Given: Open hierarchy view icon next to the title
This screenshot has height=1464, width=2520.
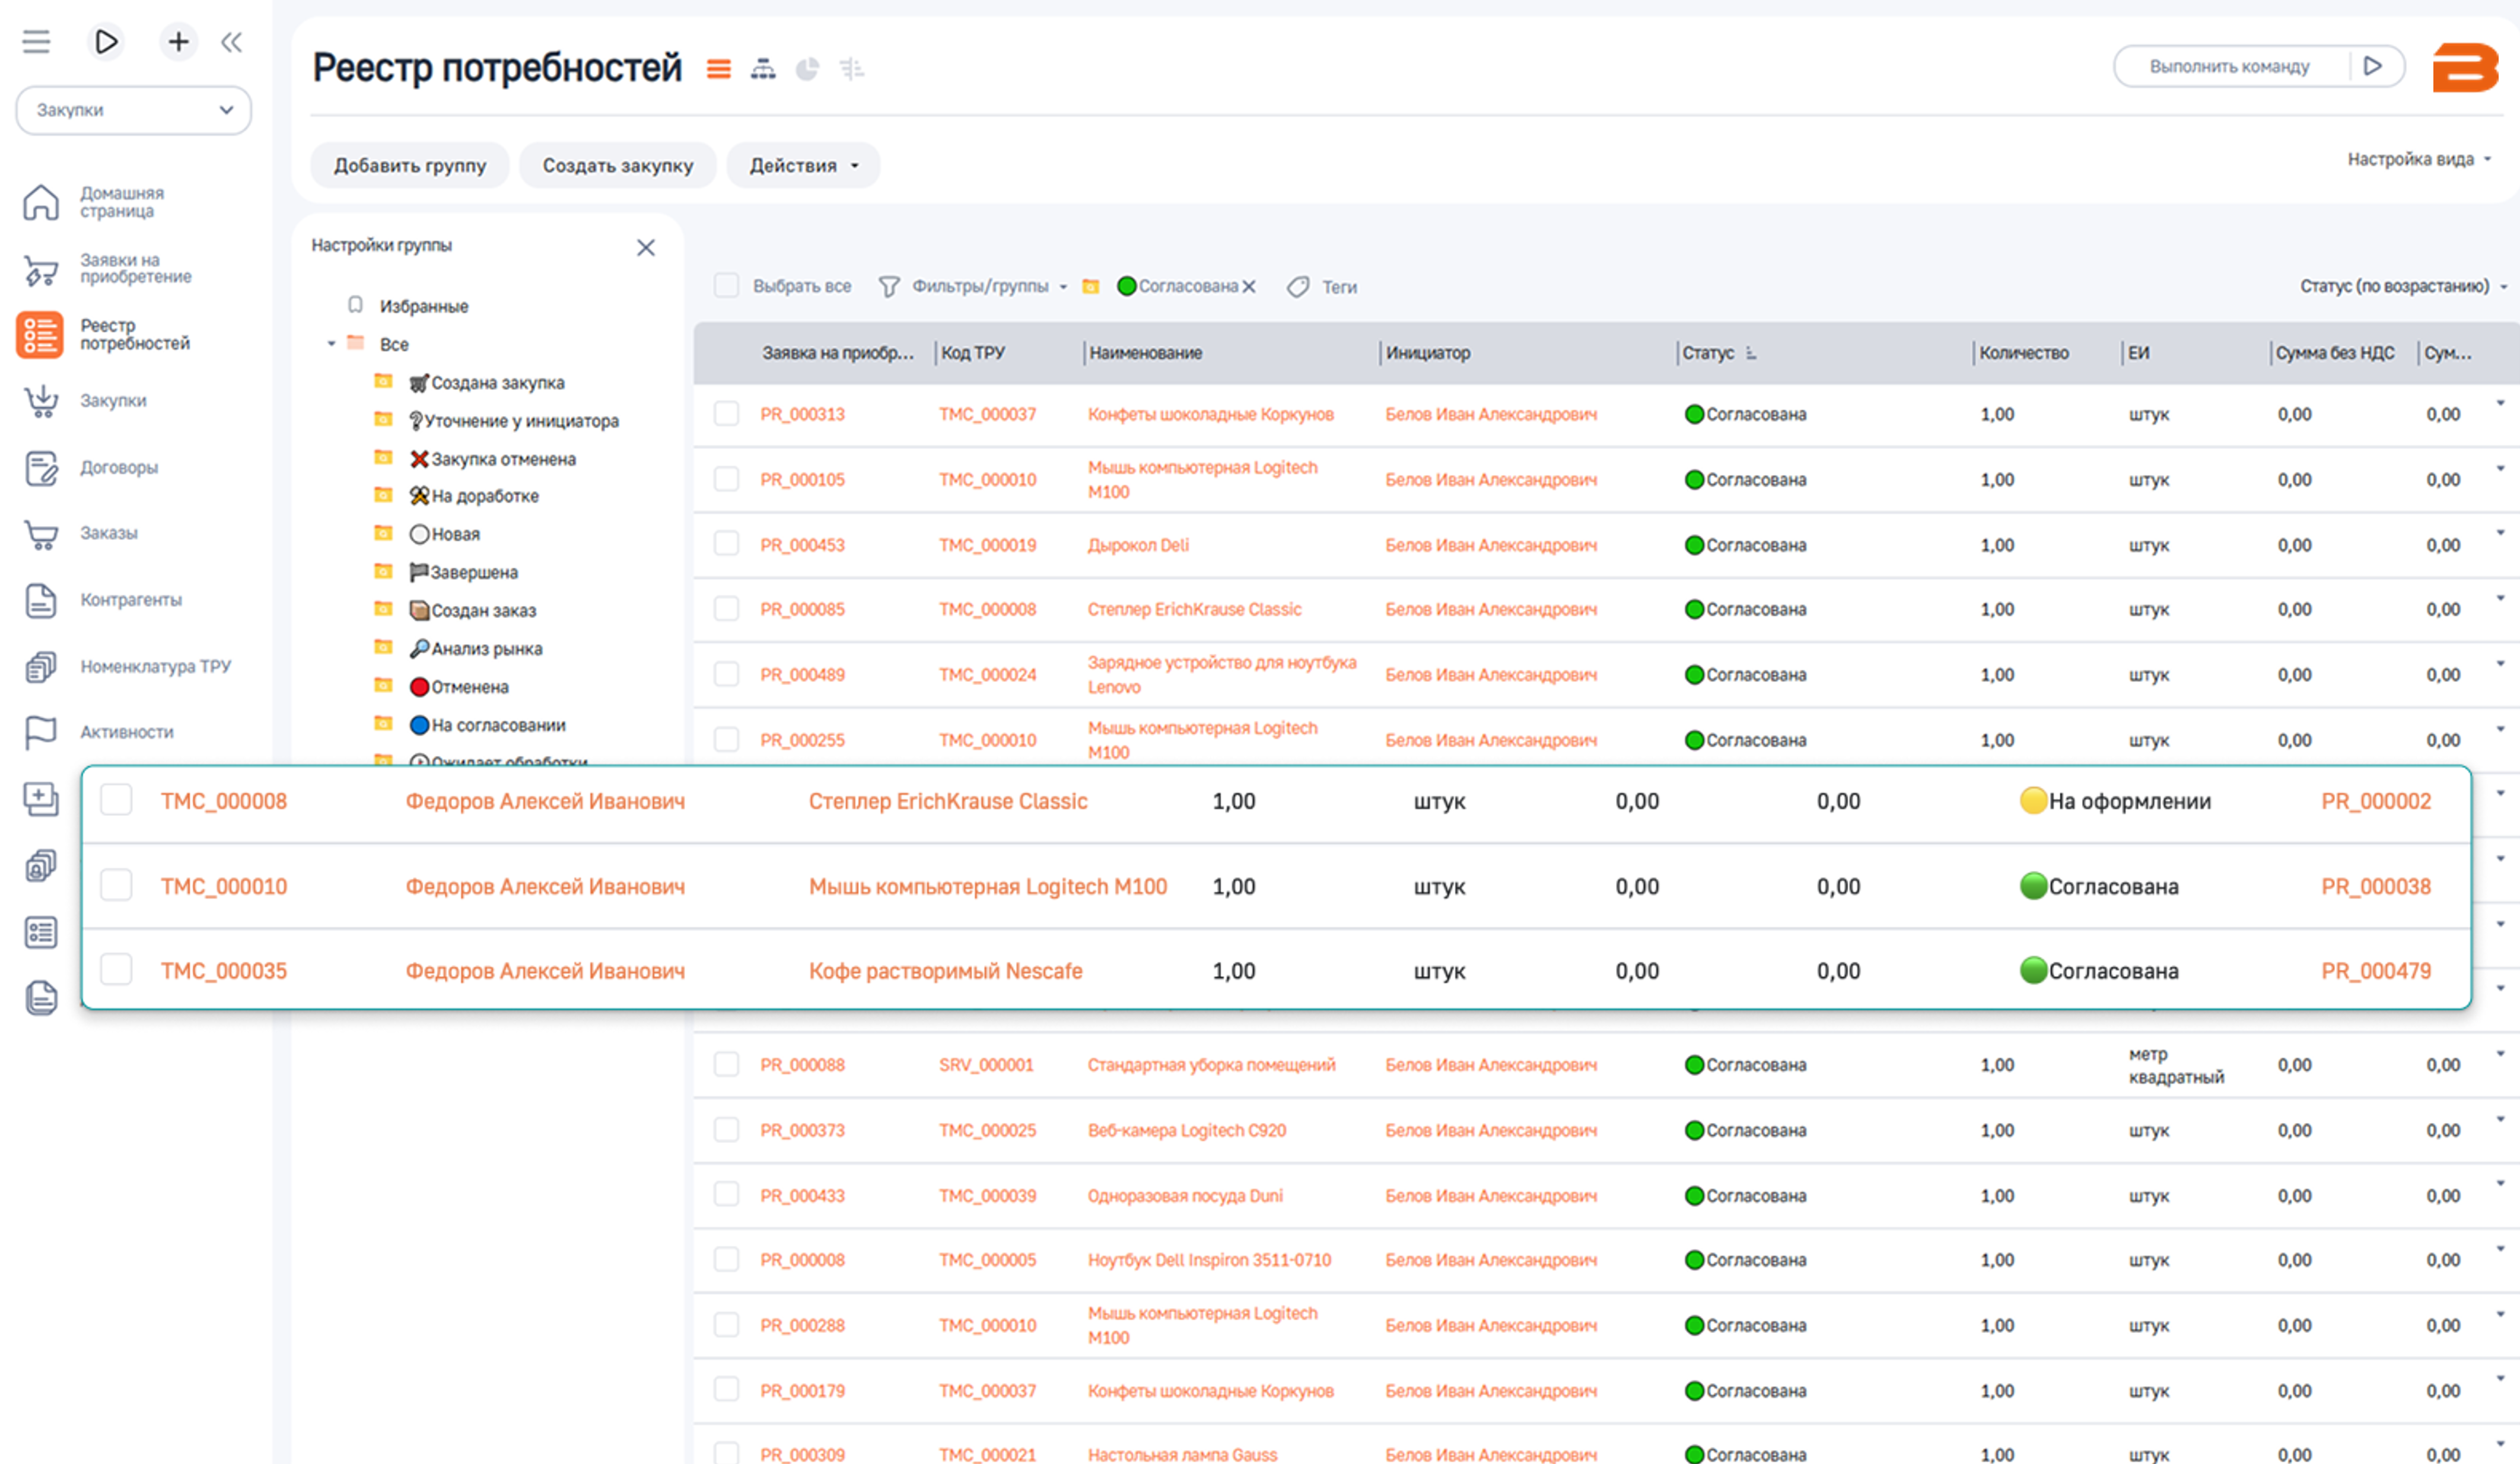Looking at the screenshot, I should point(763,69).
